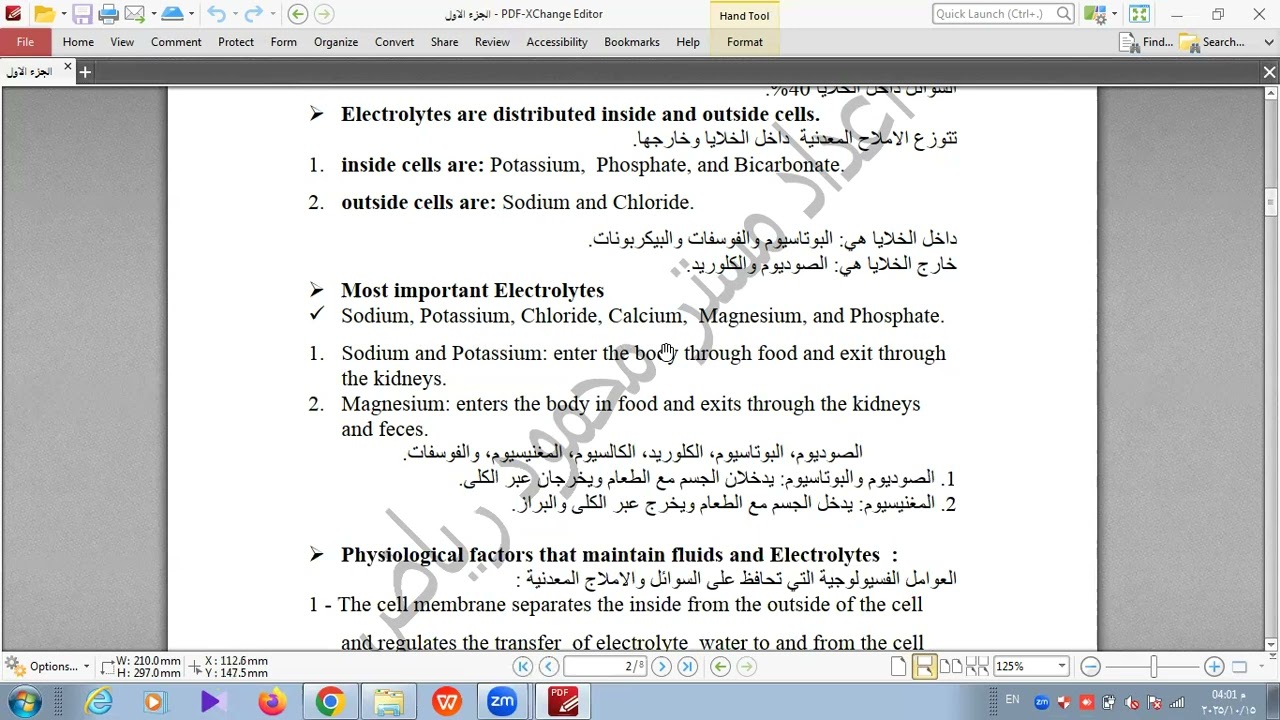The height and width of the screenshot is (720, 1280).
Task: Switch to the View ribbon tab
Action: (122, 42)
